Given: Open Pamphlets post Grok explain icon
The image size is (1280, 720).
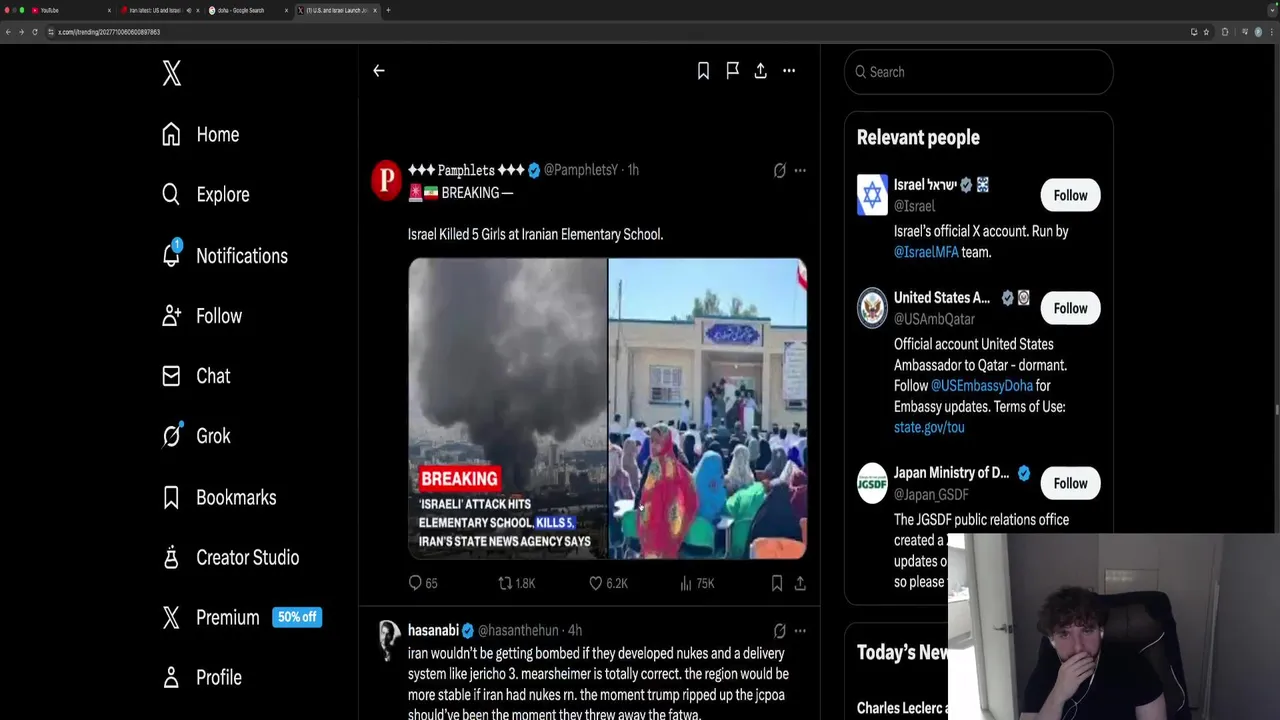Looking at the screenshot, I should pyautogui.click(x=779, y=170).
